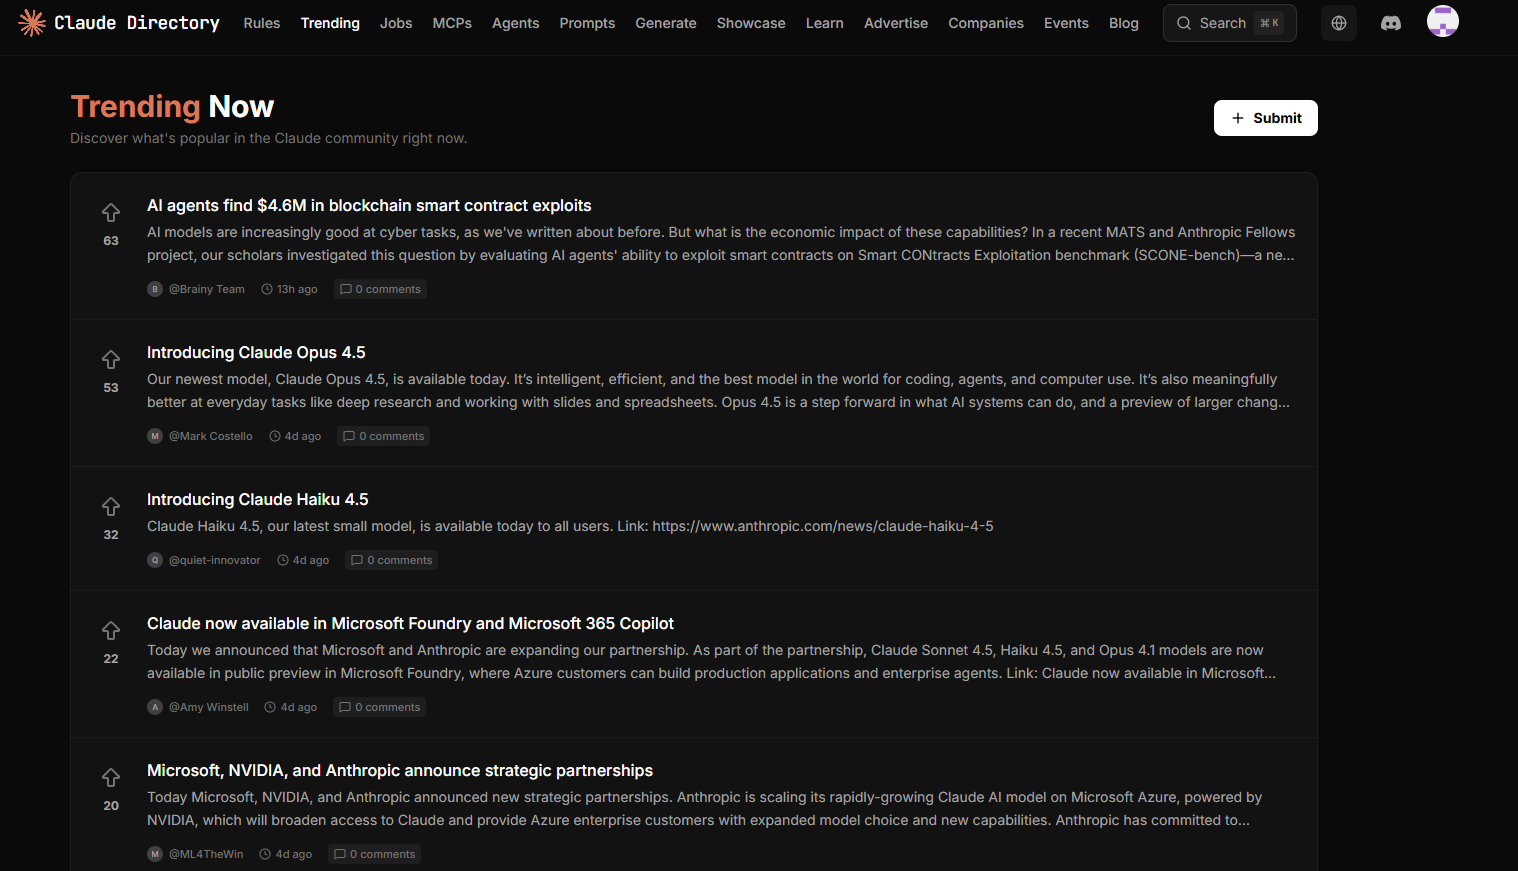This screenshot has width=1518, height=871.
Task: Upvote the Microsoft Foundry and 365 Copilot post
Action: [111, 630]
